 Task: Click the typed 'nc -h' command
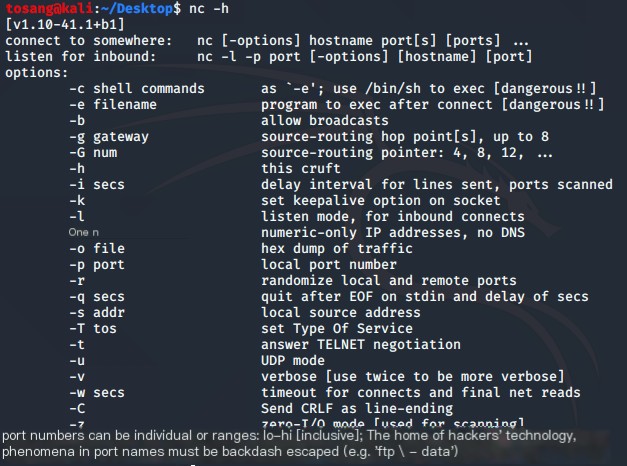(x=209, y=8)
